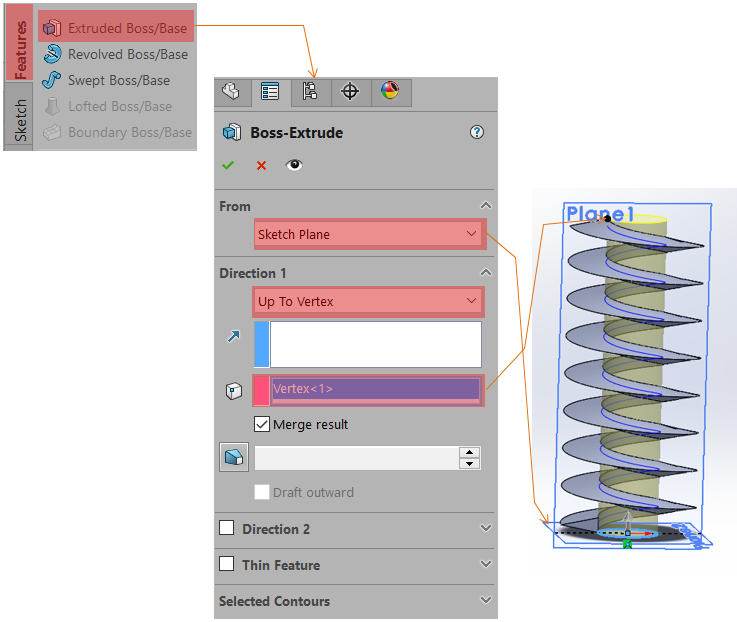737x622 pixels.
Task: Toggle detailed preview eye icon
Action: [294, 165]
